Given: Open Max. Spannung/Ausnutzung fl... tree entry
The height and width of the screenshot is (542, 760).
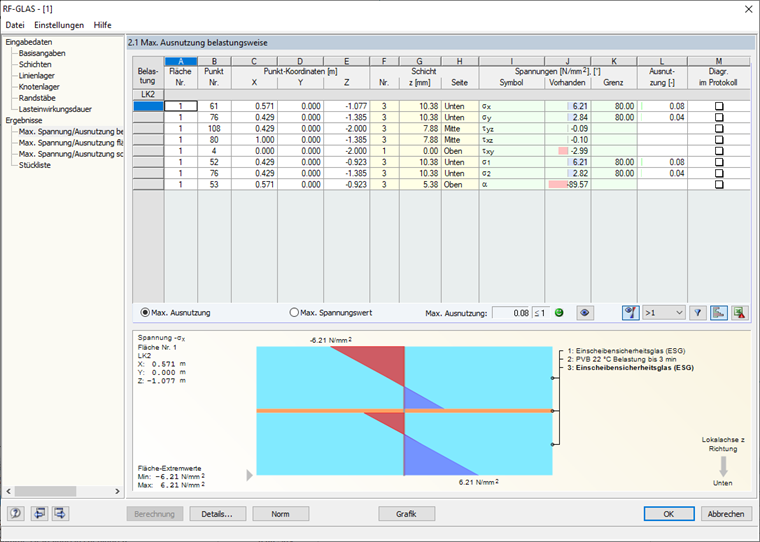Looking at the screenshot, I should (71, 143).
